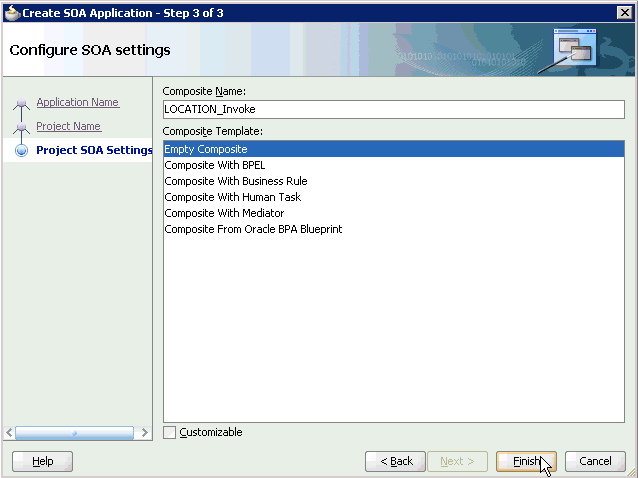
Task: Click the Cancel button
Action: coord(595,461)
